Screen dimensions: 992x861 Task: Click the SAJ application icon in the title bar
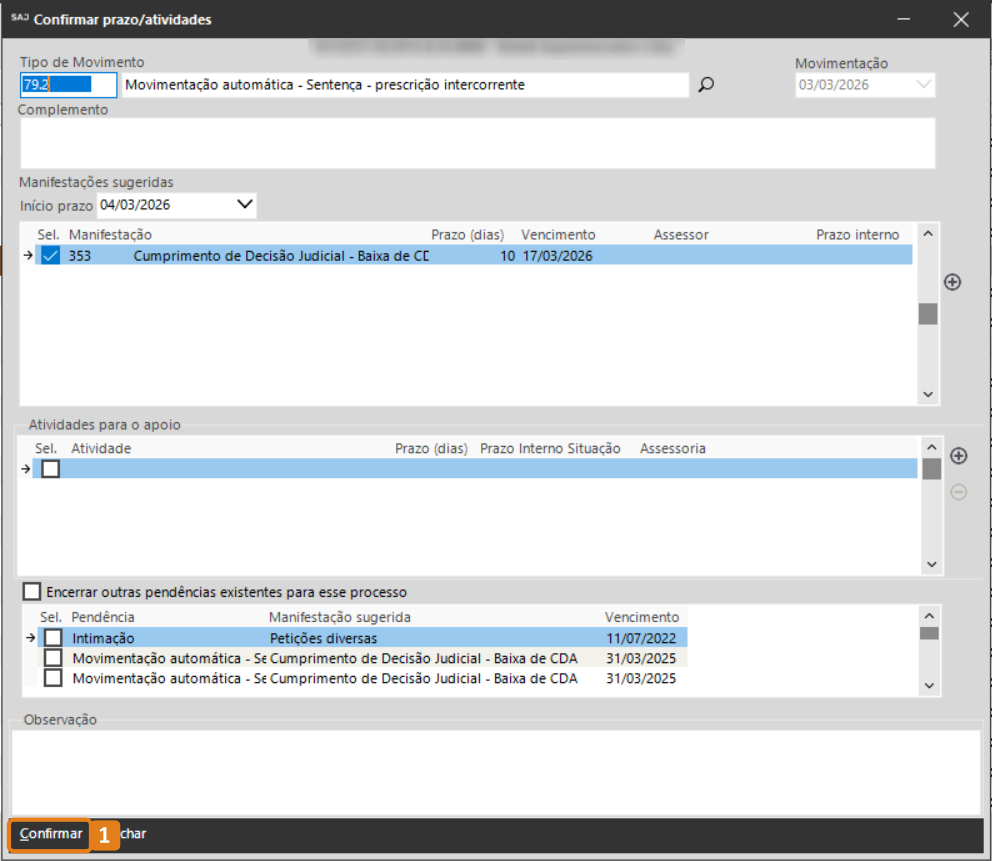coord(19,19)
